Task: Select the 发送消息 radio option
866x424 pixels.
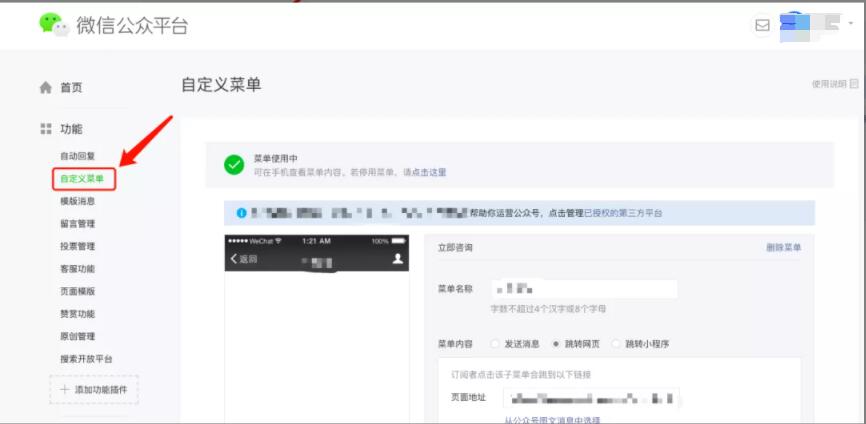Action: pyautogui.click(x=495, y=344)
